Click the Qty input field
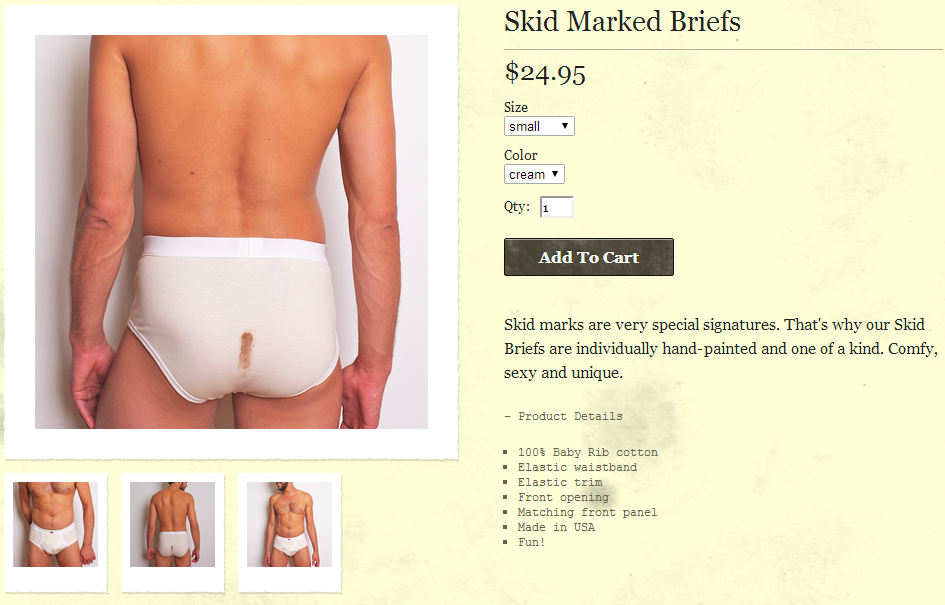The width and height of the screenshot is (945, 605). click(556, 207)
